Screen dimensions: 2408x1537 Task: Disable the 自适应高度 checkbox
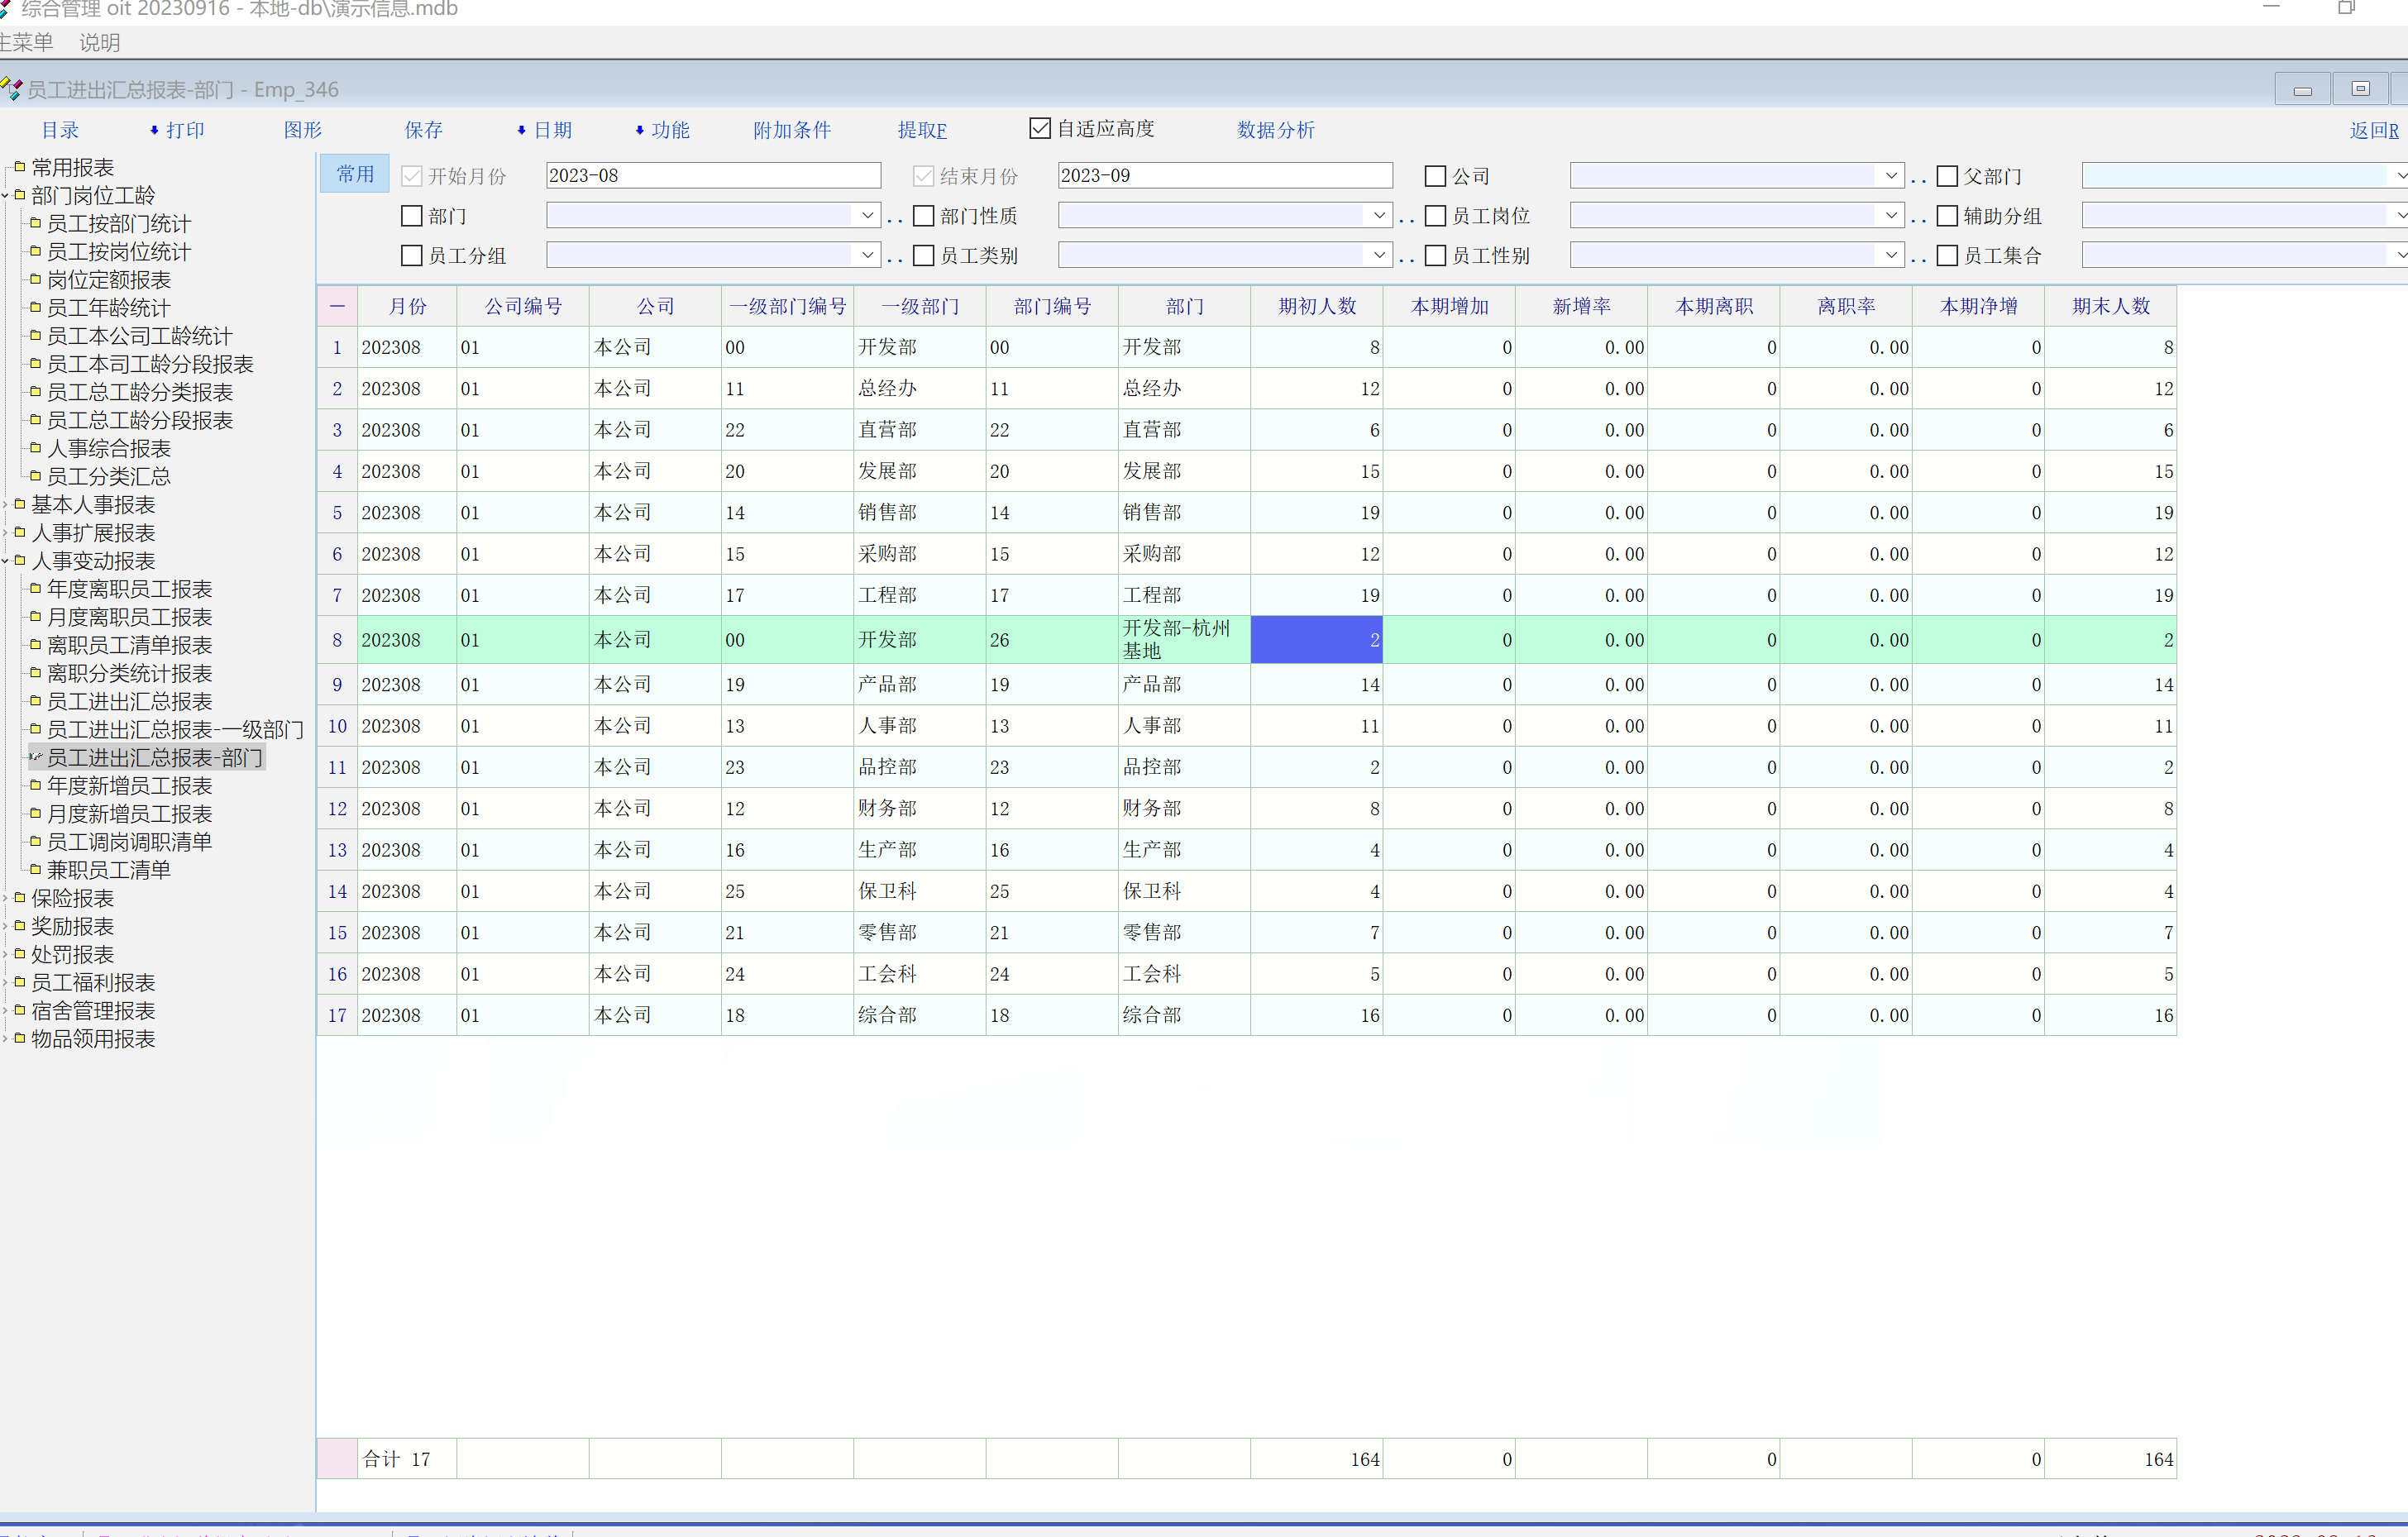[1040, 129]
